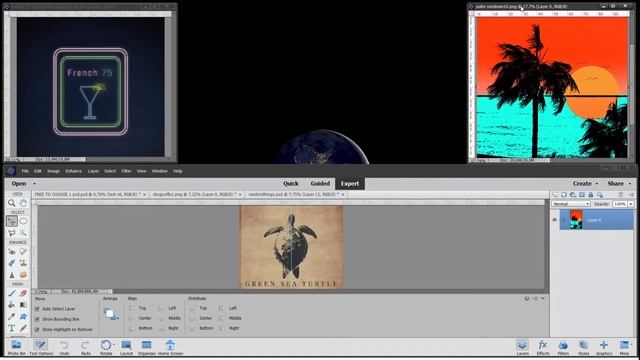Select the Zoom tool
This screenshot has width=640, height=360.
click(11, 203)
